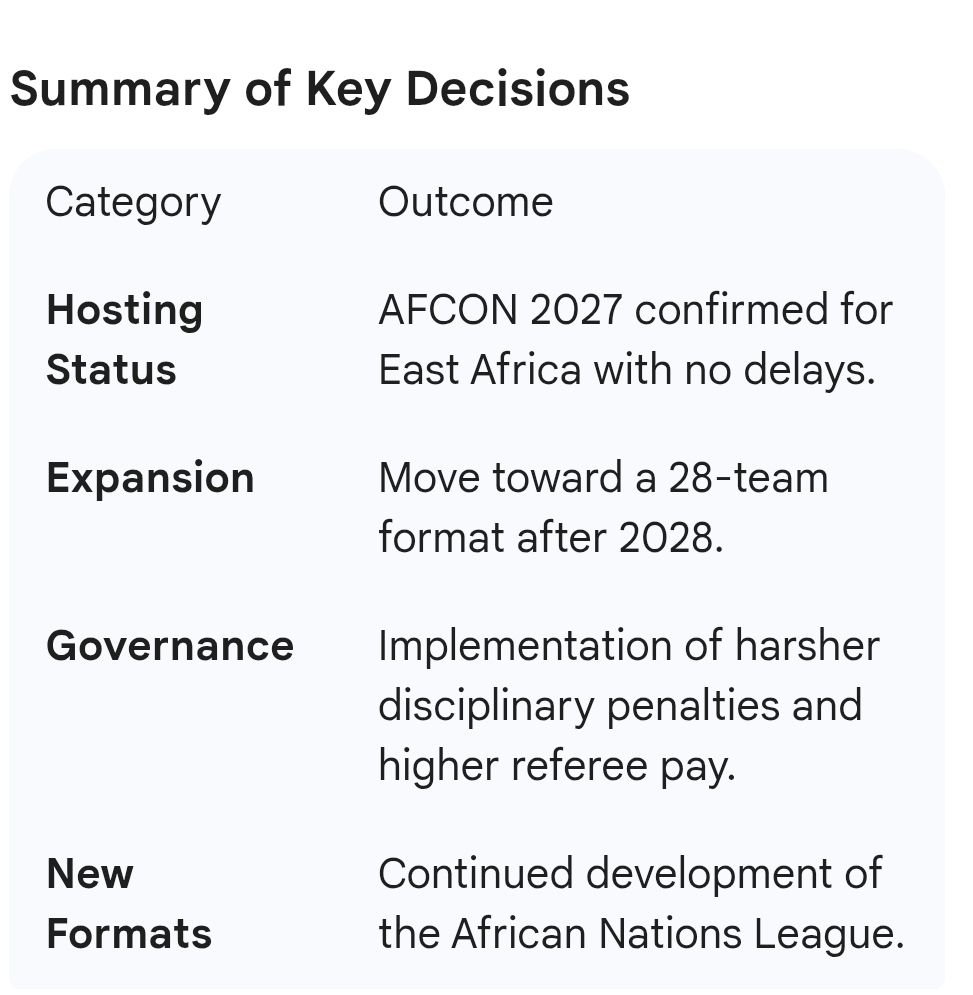
Task: Click the Summary of Key Decisions heading
Action: [320, 89]
